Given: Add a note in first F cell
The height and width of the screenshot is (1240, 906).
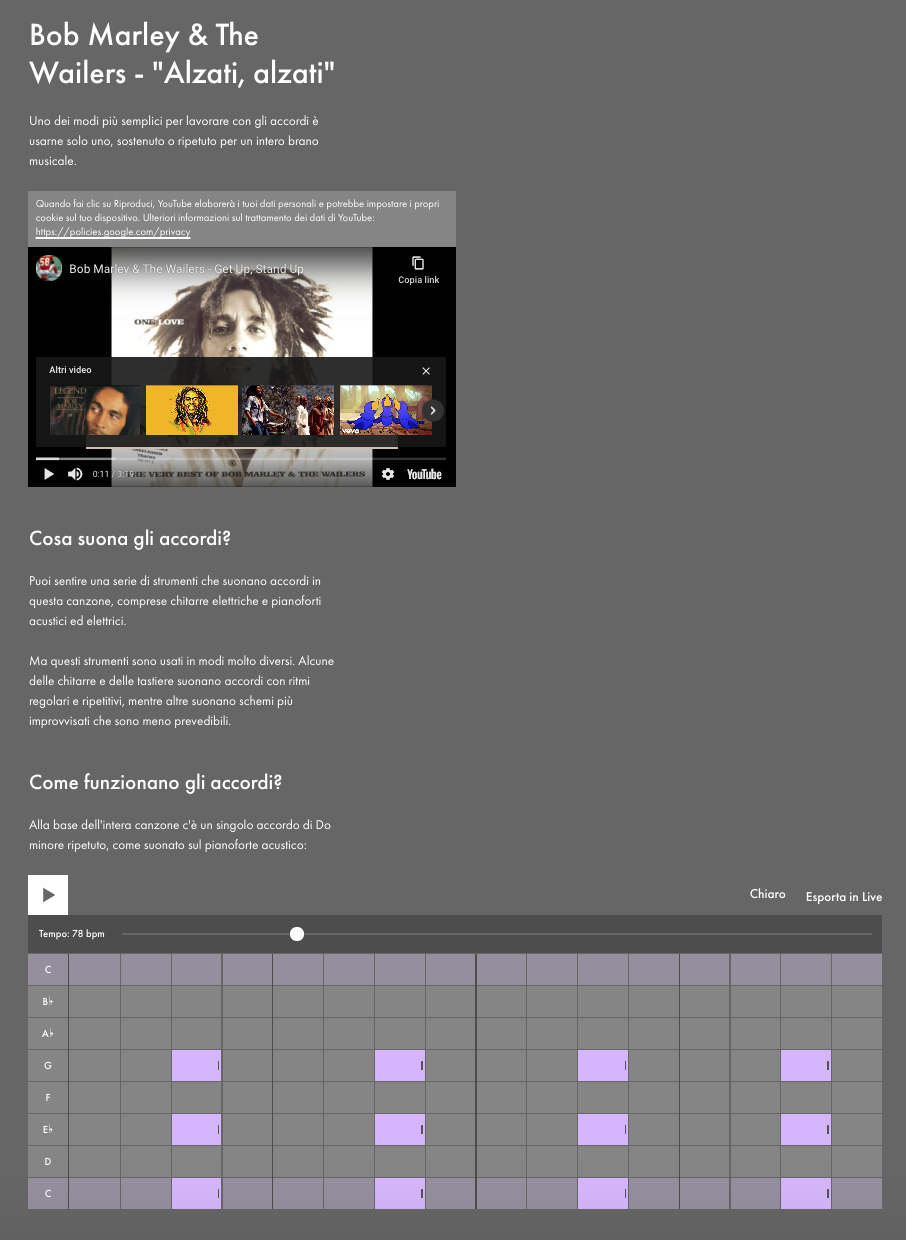Looking at the screenshot, I should [x=95, y=1098].
